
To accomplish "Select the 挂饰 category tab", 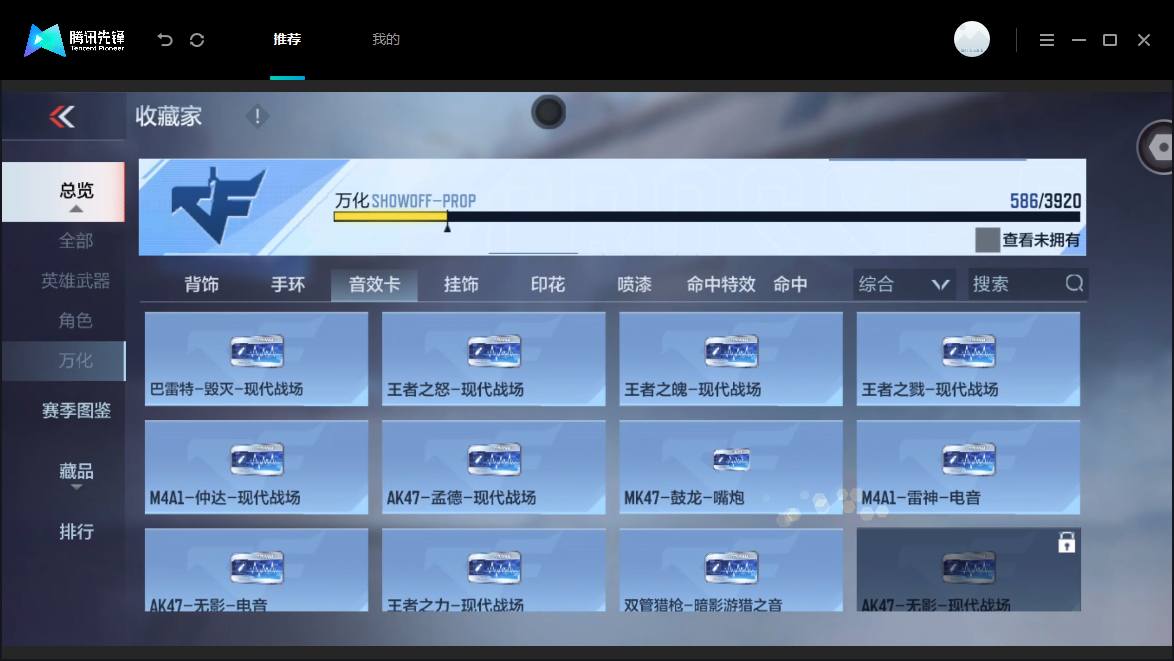I will [x=461, y=284].
